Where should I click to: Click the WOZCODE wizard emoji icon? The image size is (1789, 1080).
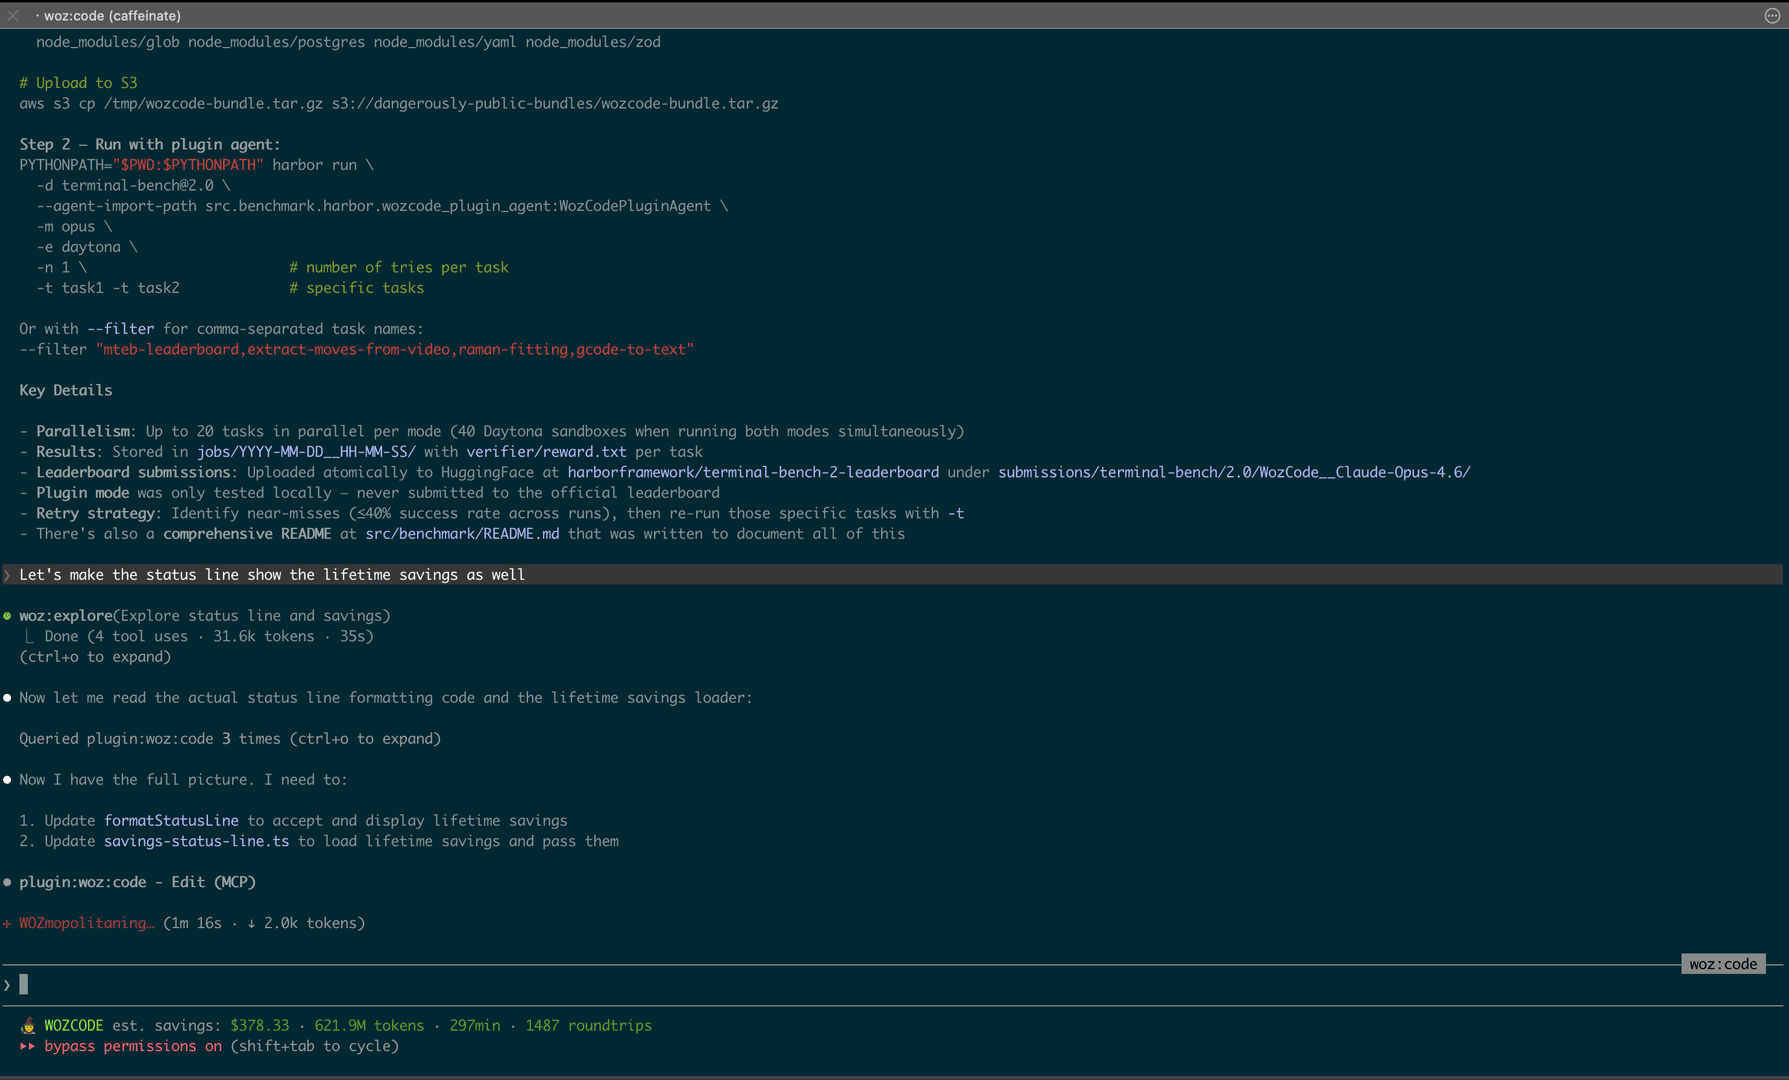coord(28,1026)
